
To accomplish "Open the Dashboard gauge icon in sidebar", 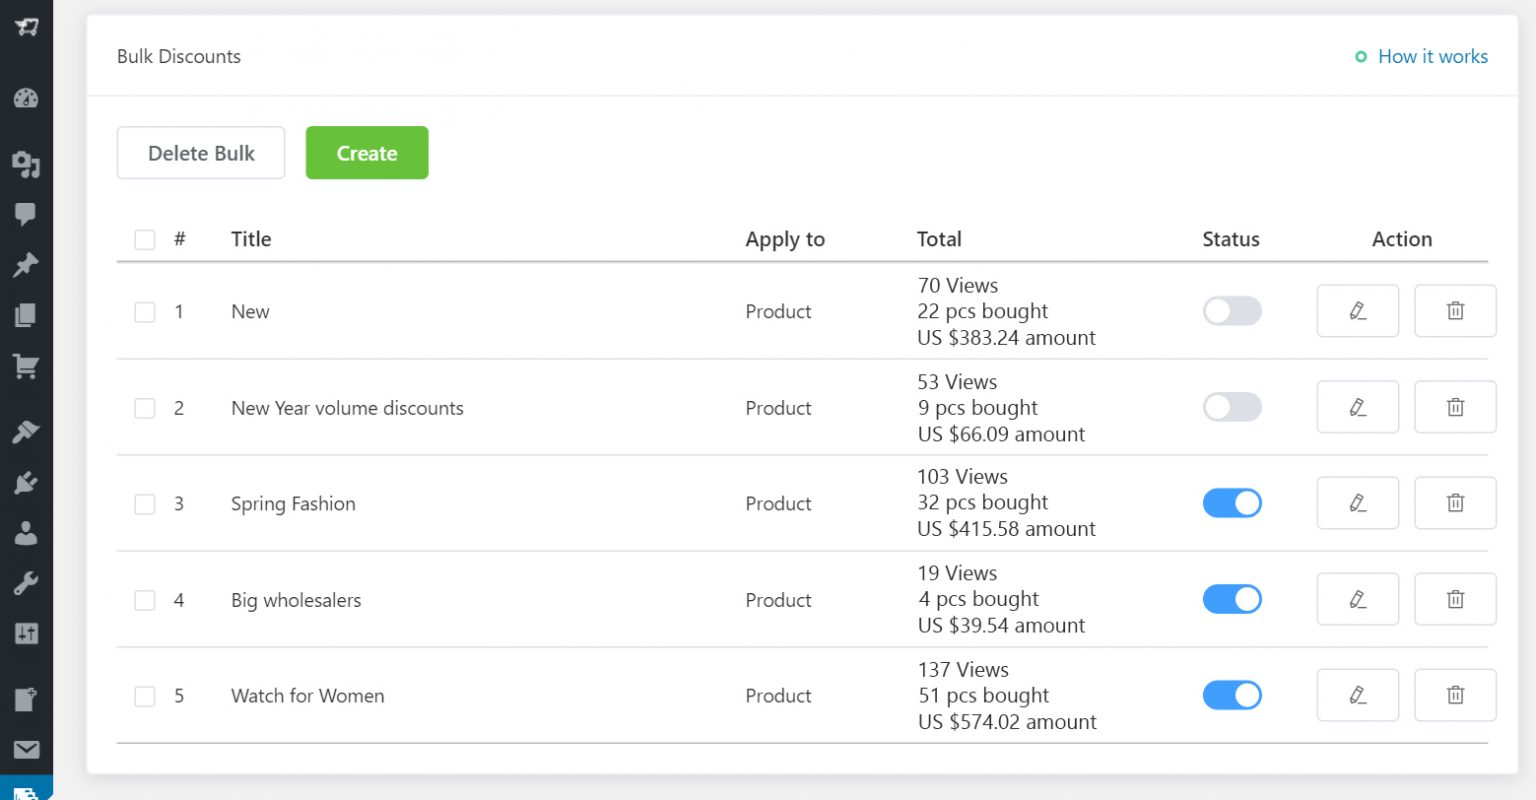I will (x=25, y=98).
